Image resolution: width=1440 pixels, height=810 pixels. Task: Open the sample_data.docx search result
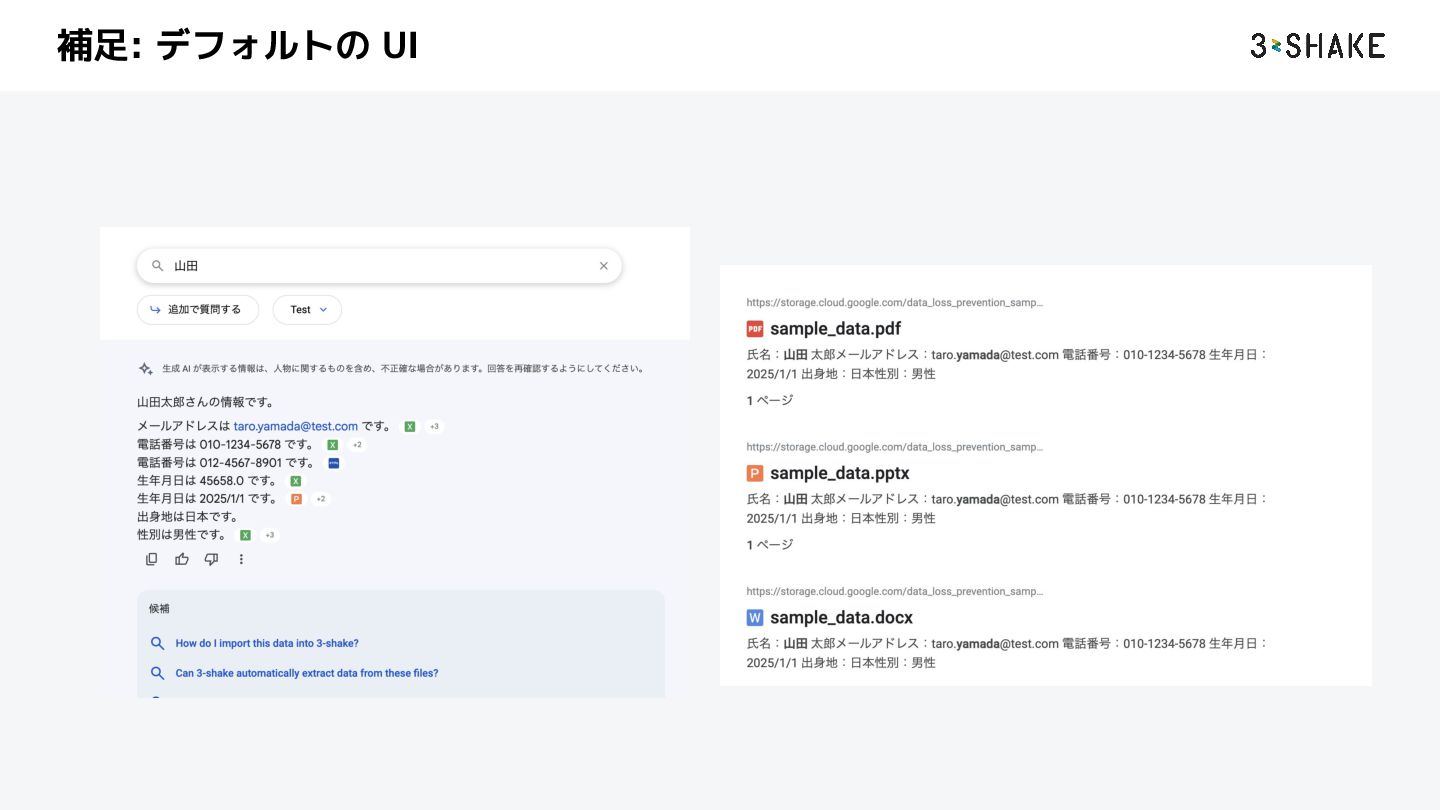pyautogui.click(x=841, y=618)
